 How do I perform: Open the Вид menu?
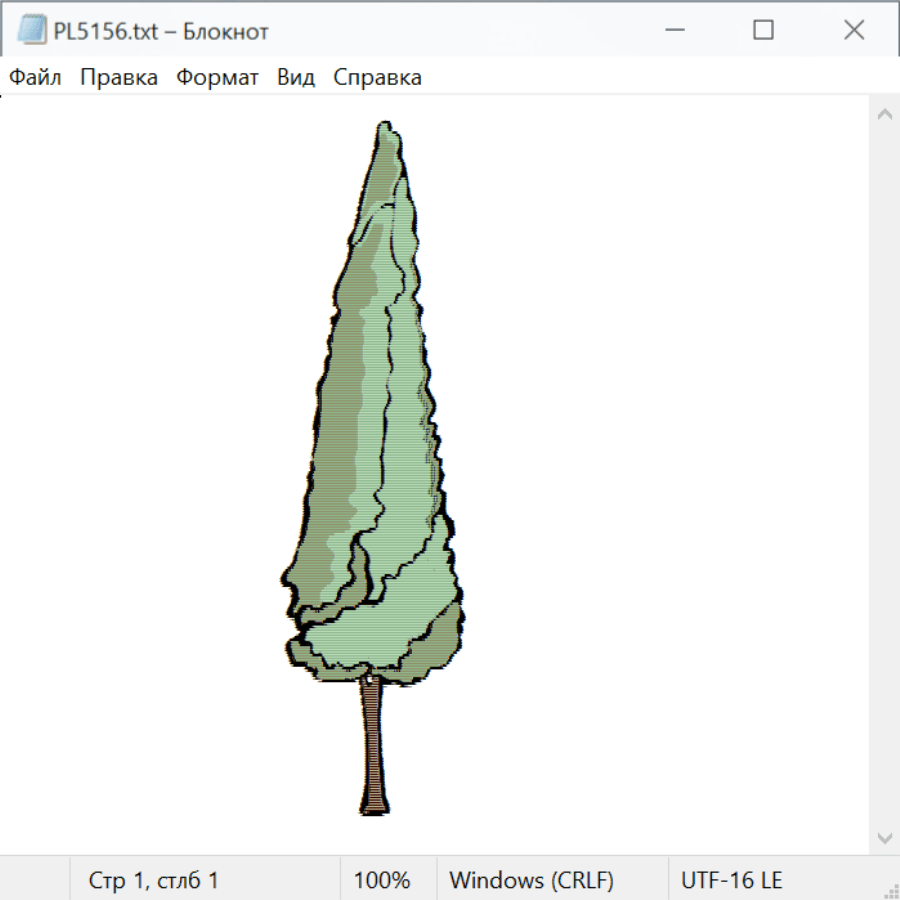(295, 78)
